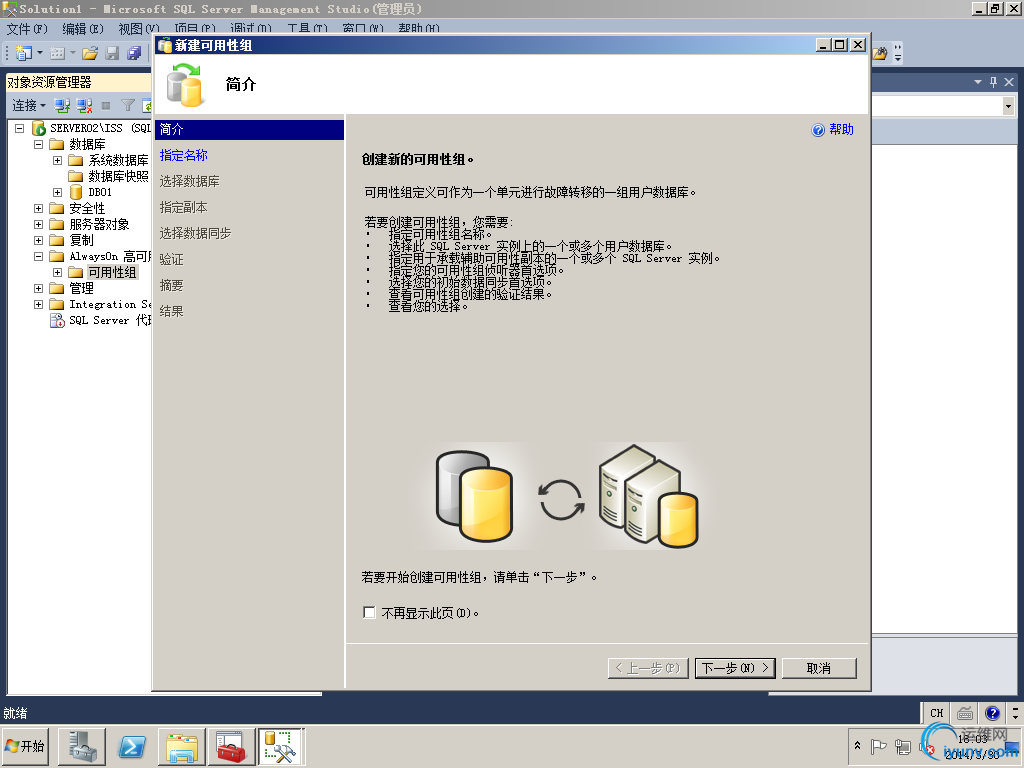
Task: Open the New Query dropdown arrow
Action: (40, 53)
